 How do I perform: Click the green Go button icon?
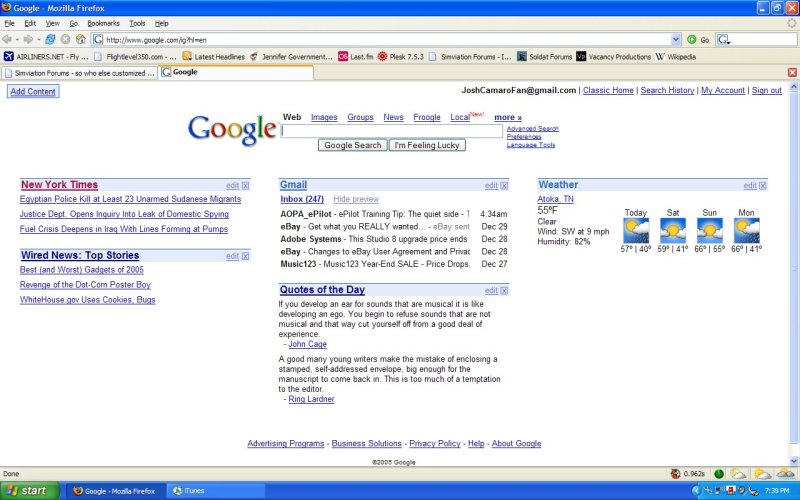coord(691,39)
